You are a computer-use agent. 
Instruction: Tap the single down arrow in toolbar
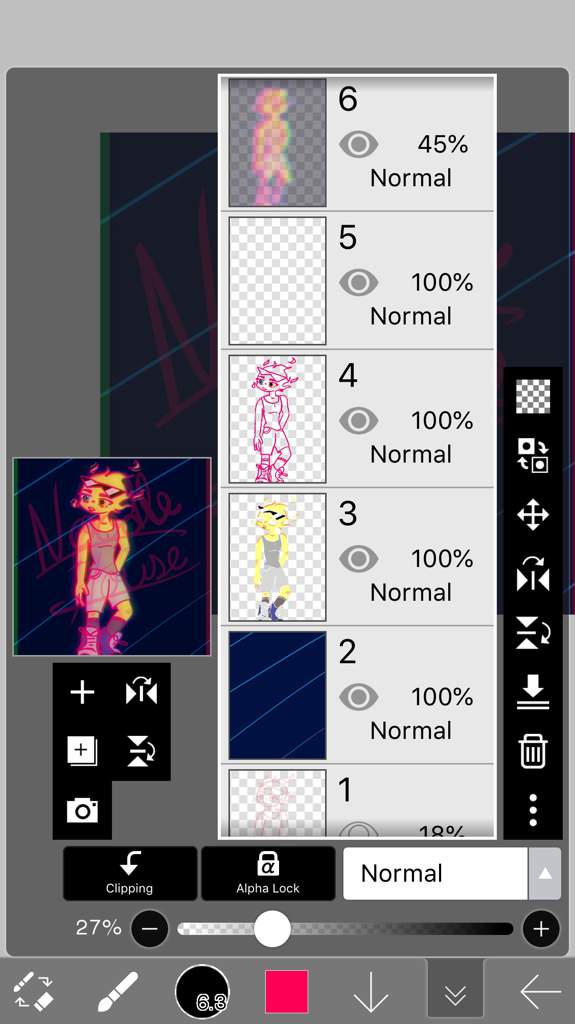coord(371,993)
